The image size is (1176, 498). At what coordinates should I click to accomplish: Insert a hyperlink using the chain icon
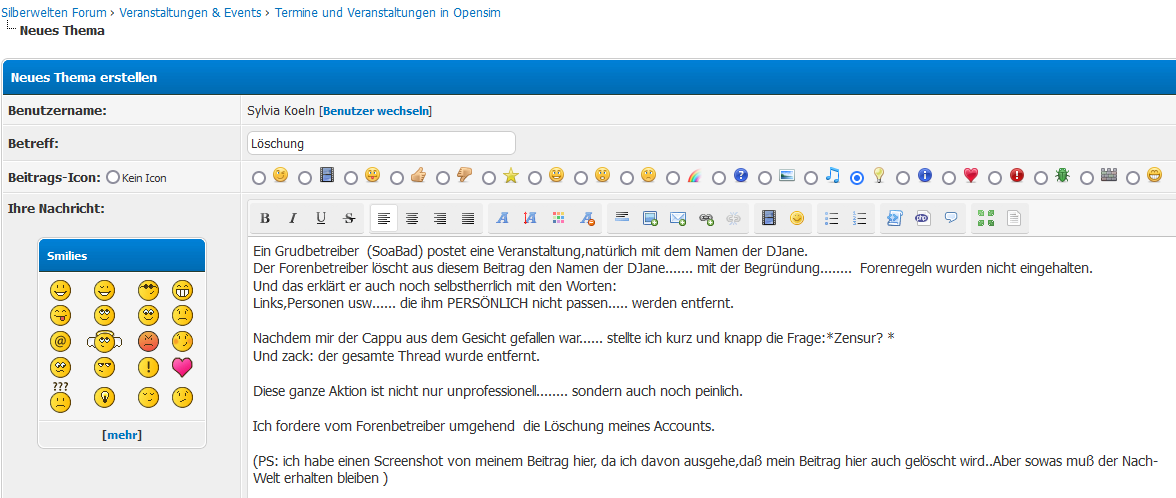click(706, 218)
